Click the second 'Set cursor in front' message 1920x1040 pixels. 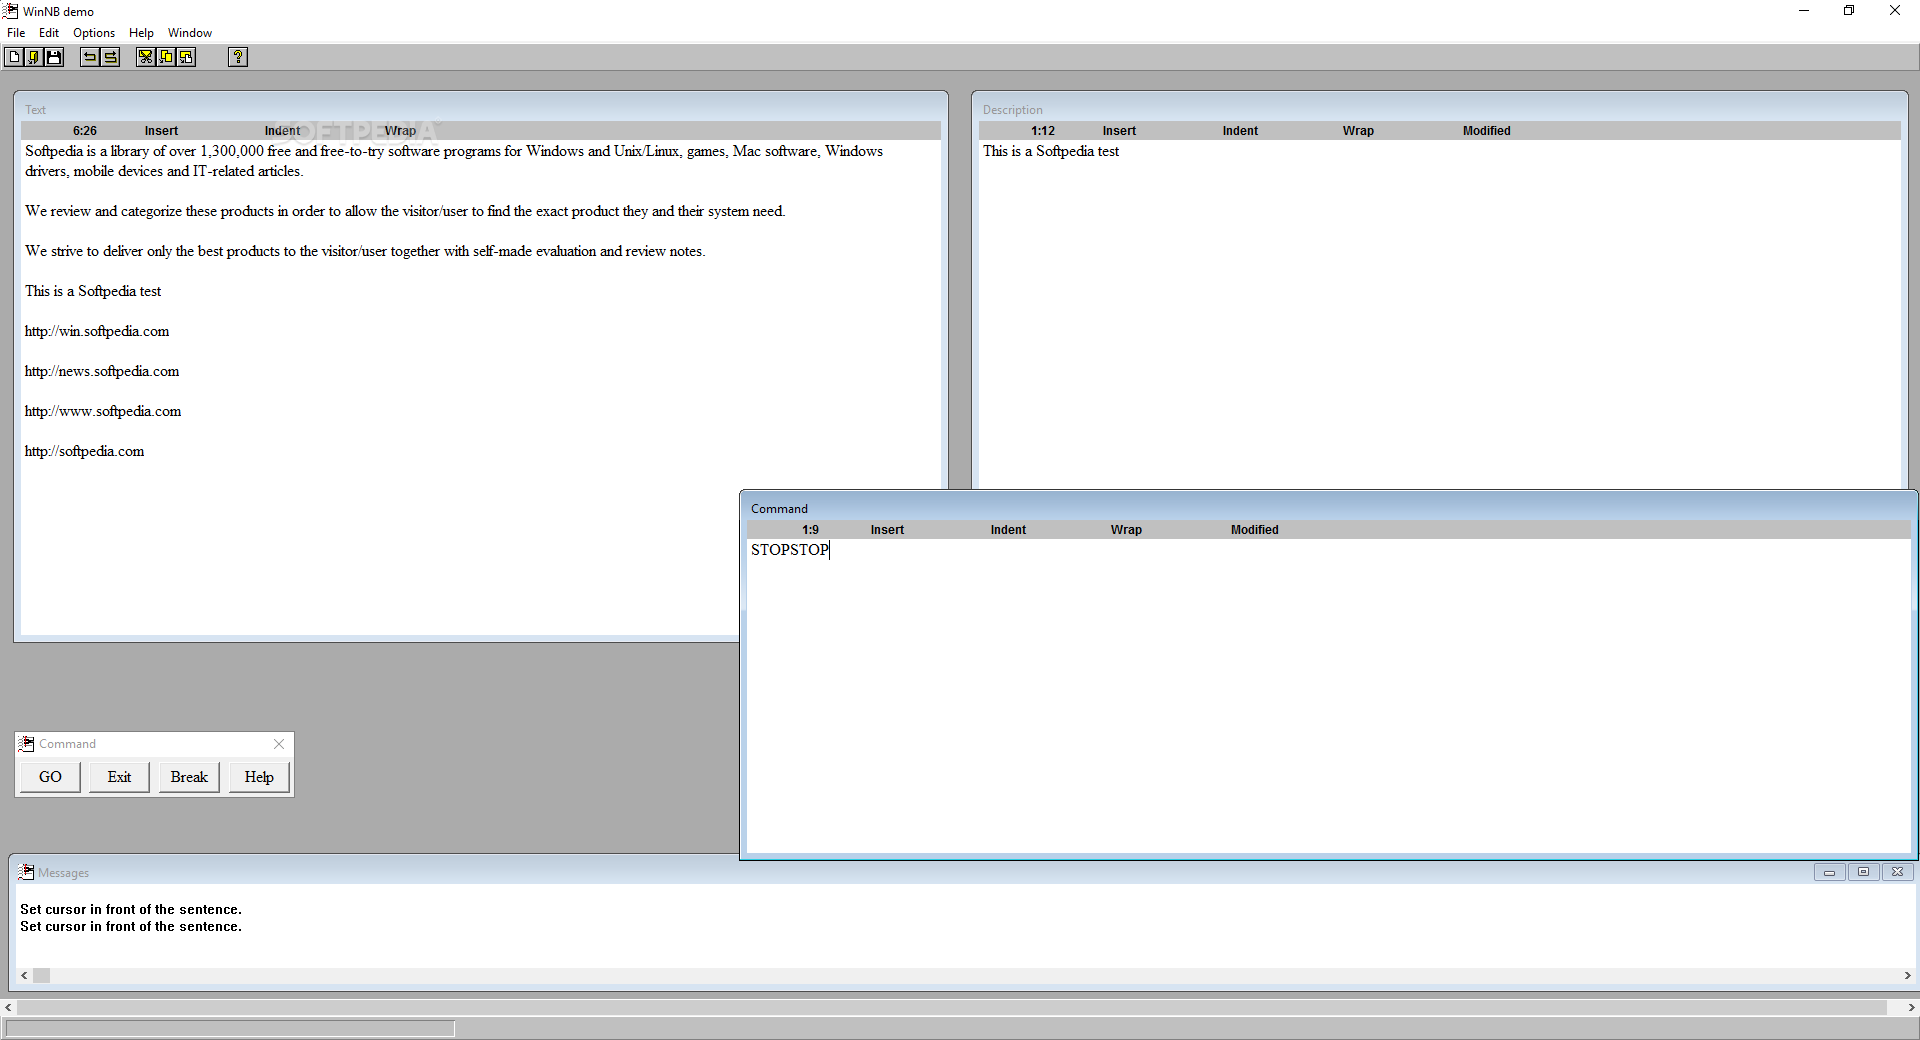pos(131,926)
